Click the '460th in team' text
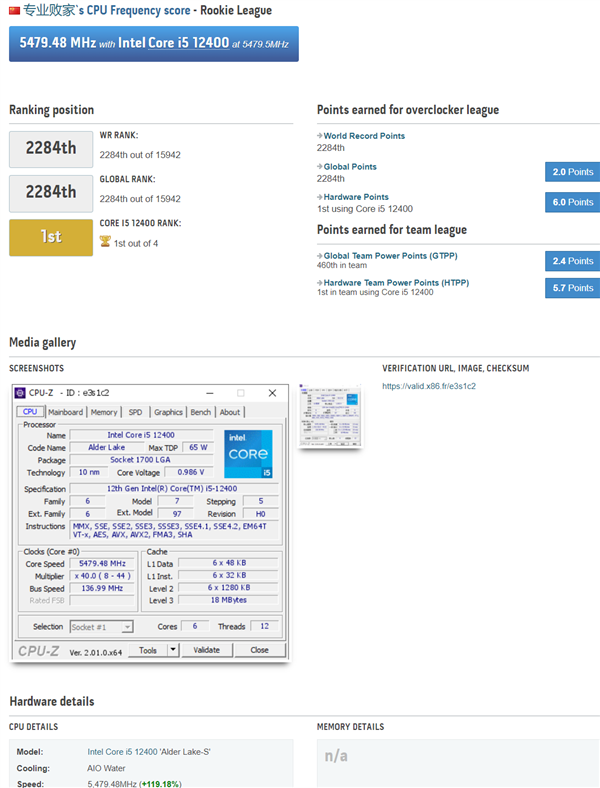Viewport: 600px width, 788px height. coord(342,265)
